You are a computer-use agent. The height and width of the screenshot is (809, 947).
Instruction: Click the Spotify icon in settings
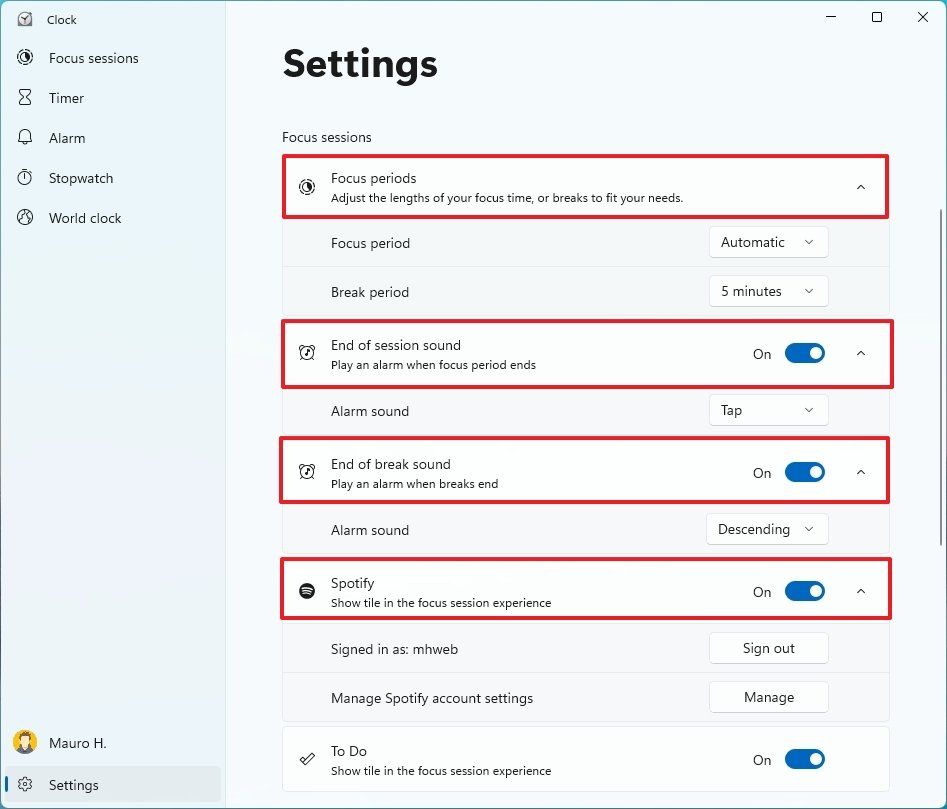[x=307, y=590]
